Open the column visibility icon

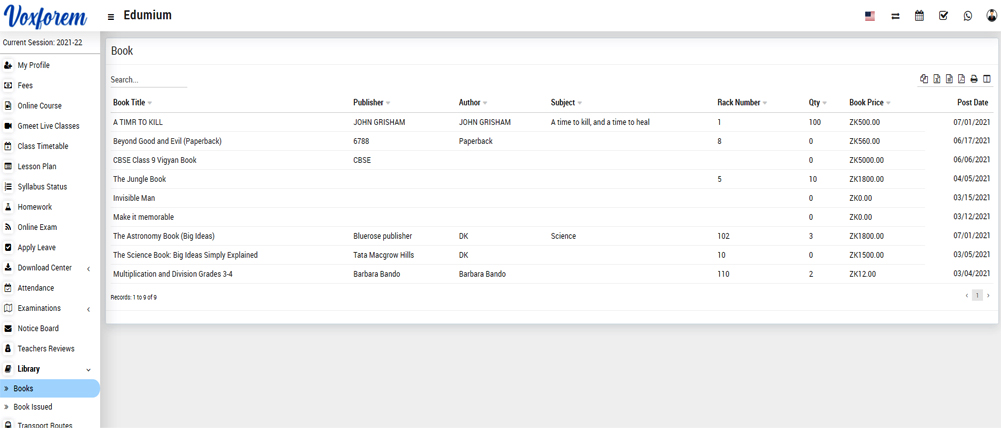tap(987, 79)
